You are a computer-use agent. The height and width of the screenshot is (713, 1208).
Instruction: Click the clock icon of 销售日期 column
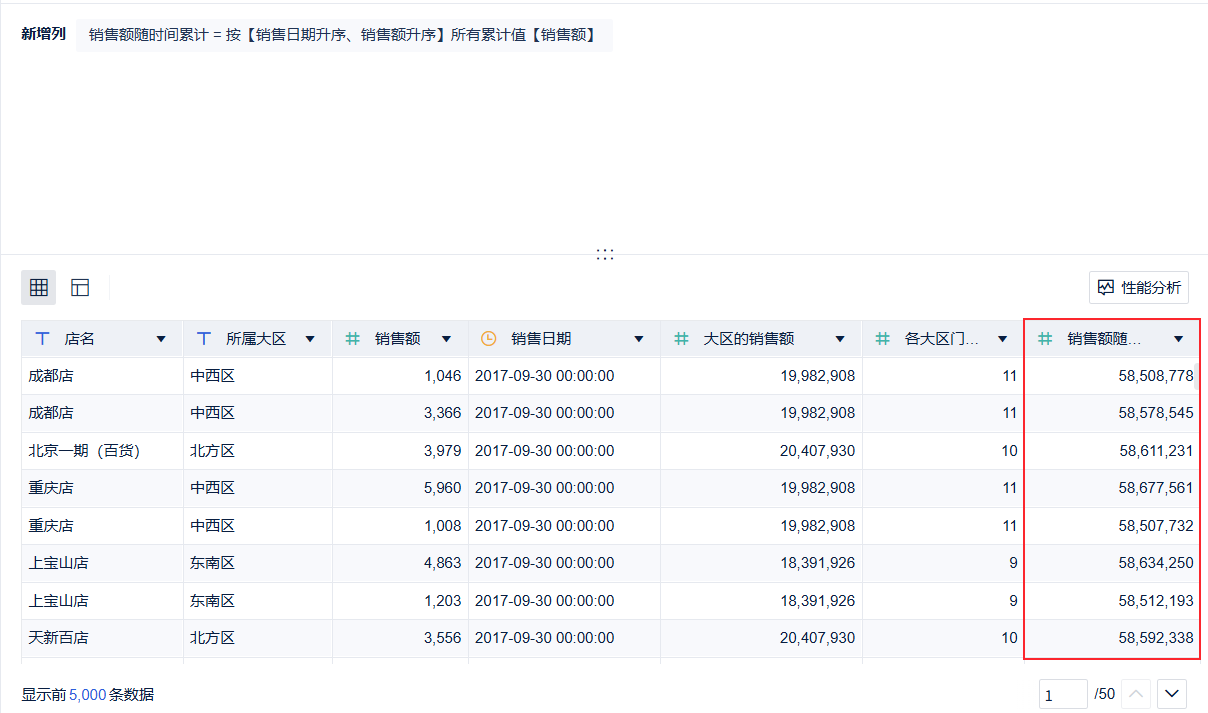(488, 339)
